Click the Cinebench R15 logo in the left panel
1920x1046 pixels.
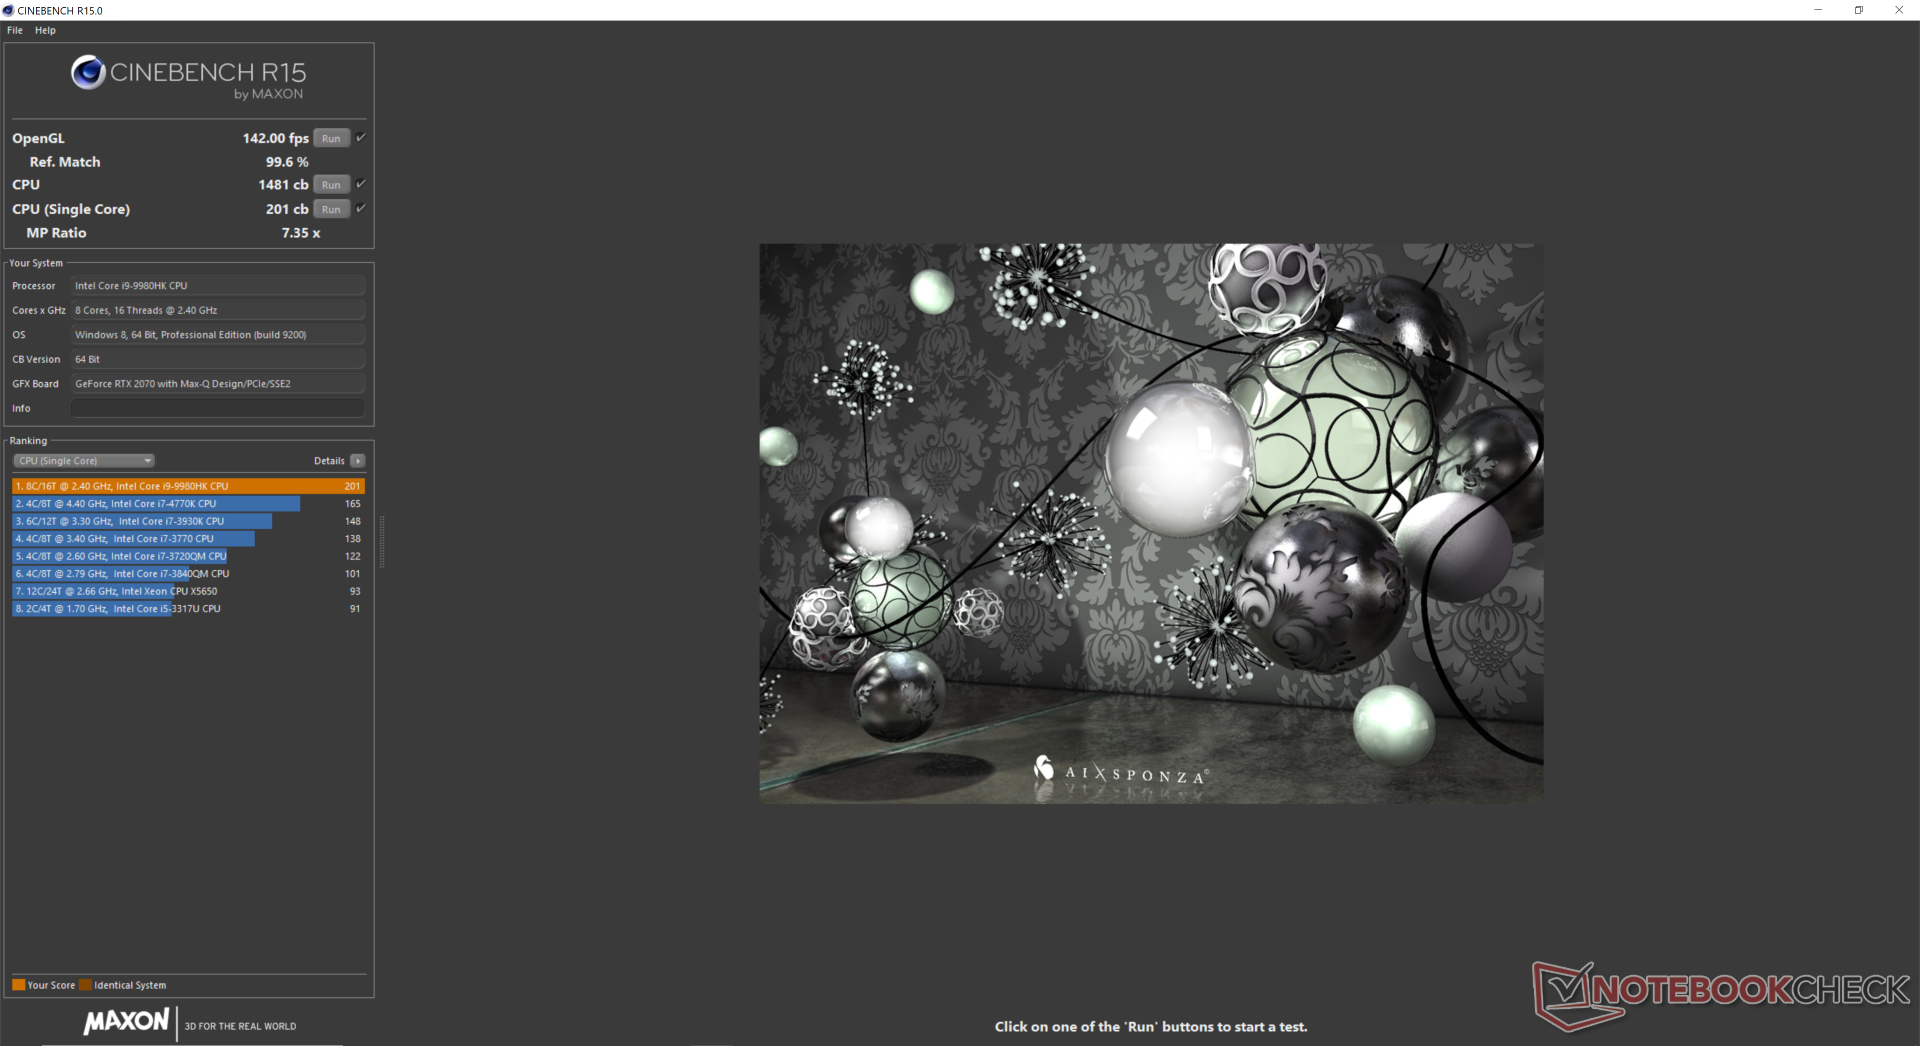tap(189, 77)
